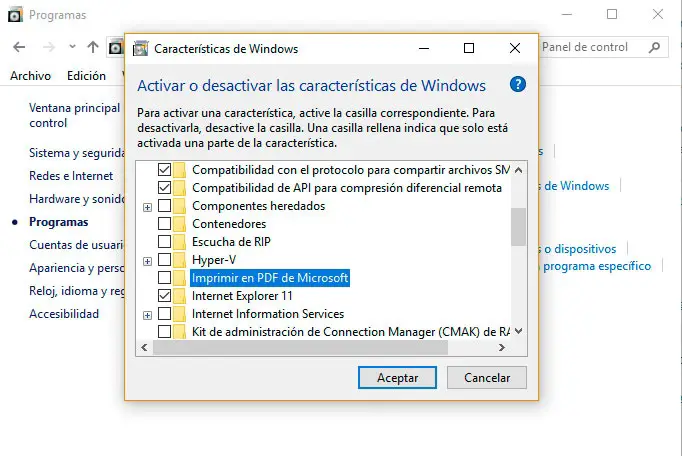Open Redes e Internet in the sidebar
The width and height of the screenshot is (682, 456).
[x=71, y=176]
